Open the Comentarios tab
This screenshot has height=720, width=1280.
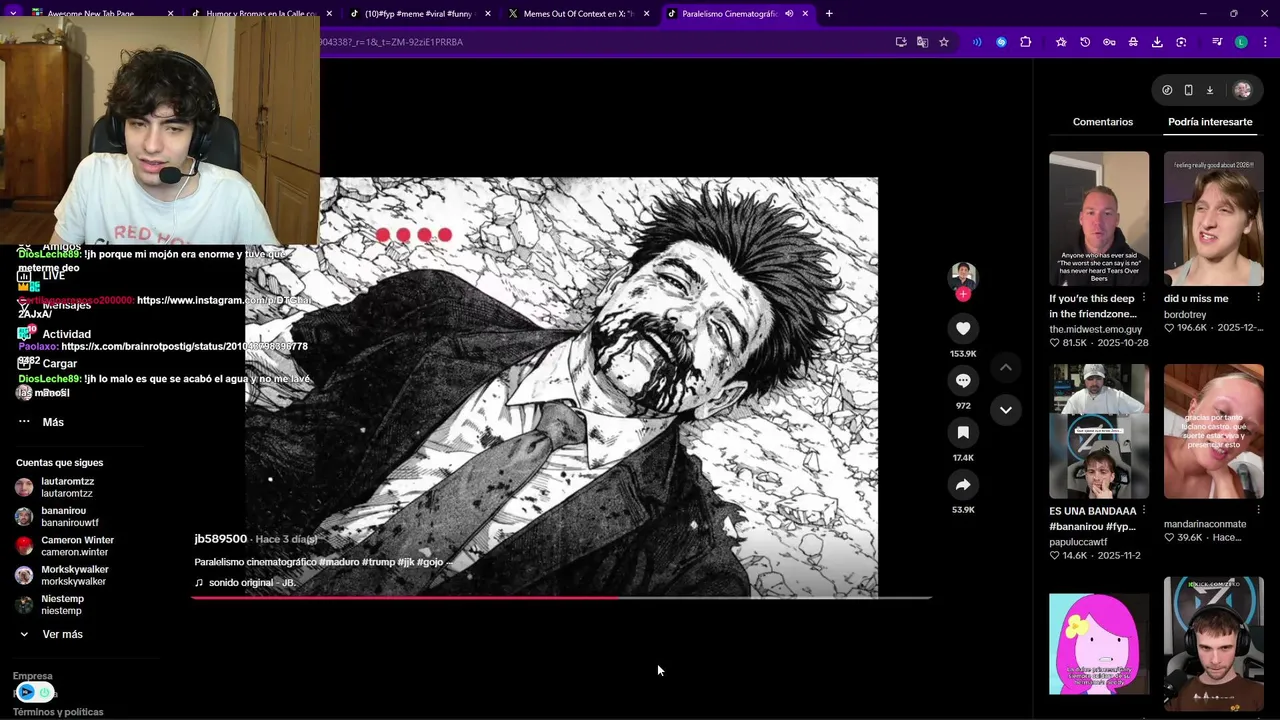(1103, 122)
